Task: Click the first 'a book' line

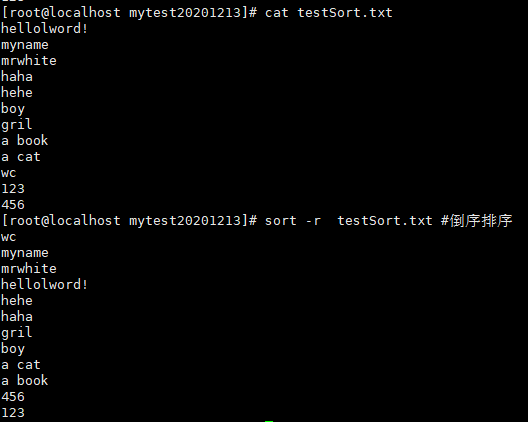Action: pyautogui.click(x=25, y=141)
